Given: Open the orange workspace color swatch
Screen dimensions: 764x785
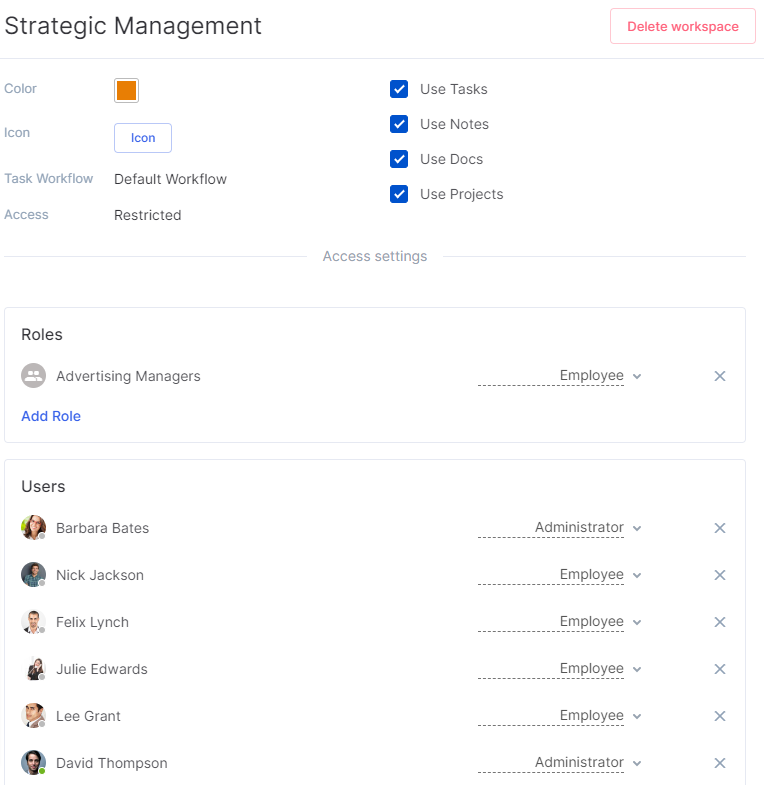Looking at the screenshot, I should [x=126, y=91].
